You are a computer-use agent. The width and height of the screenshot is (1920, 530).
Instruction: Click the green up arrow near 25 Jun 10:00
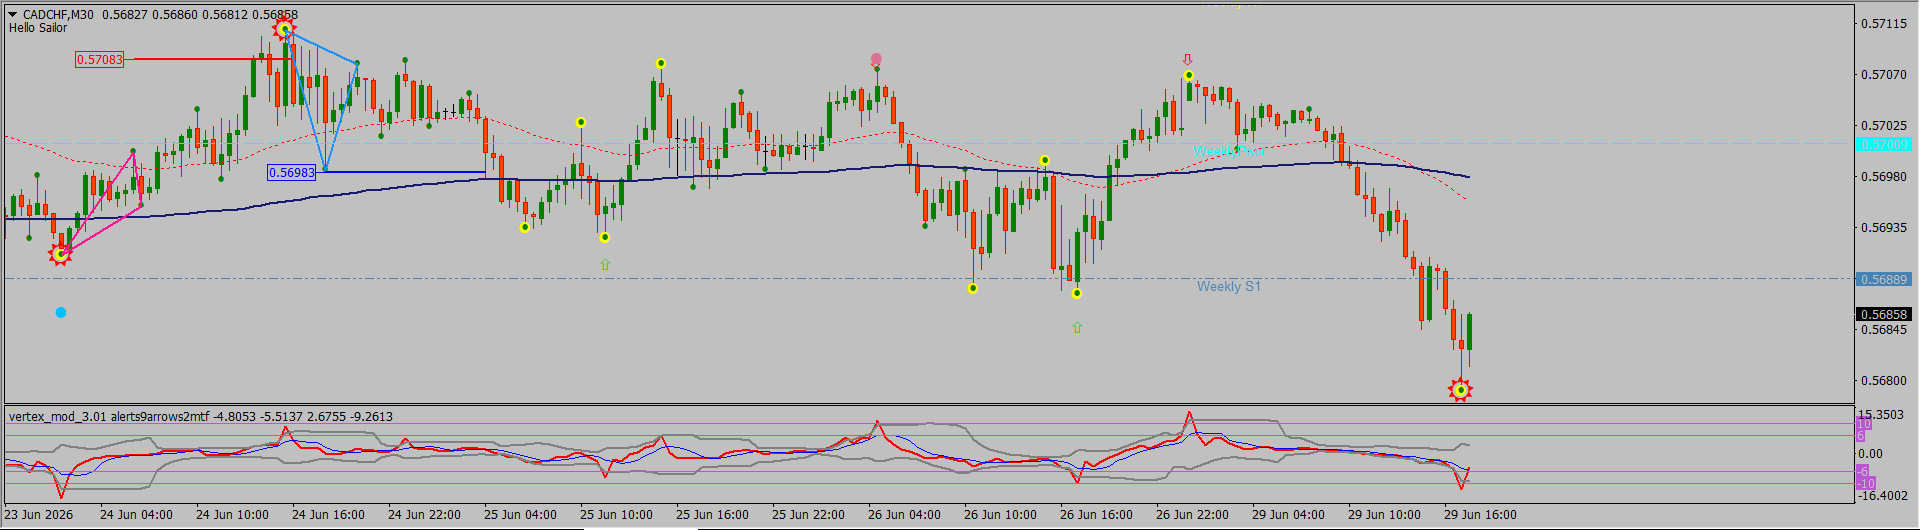pyautogui.click(x=605, y=264)
